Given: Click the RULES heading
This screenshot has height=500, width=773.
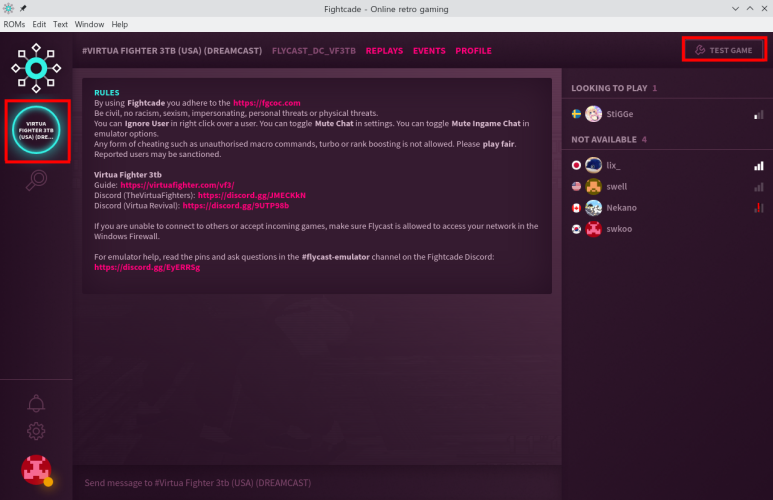Looking at the screenshot, I should point(106,92).
